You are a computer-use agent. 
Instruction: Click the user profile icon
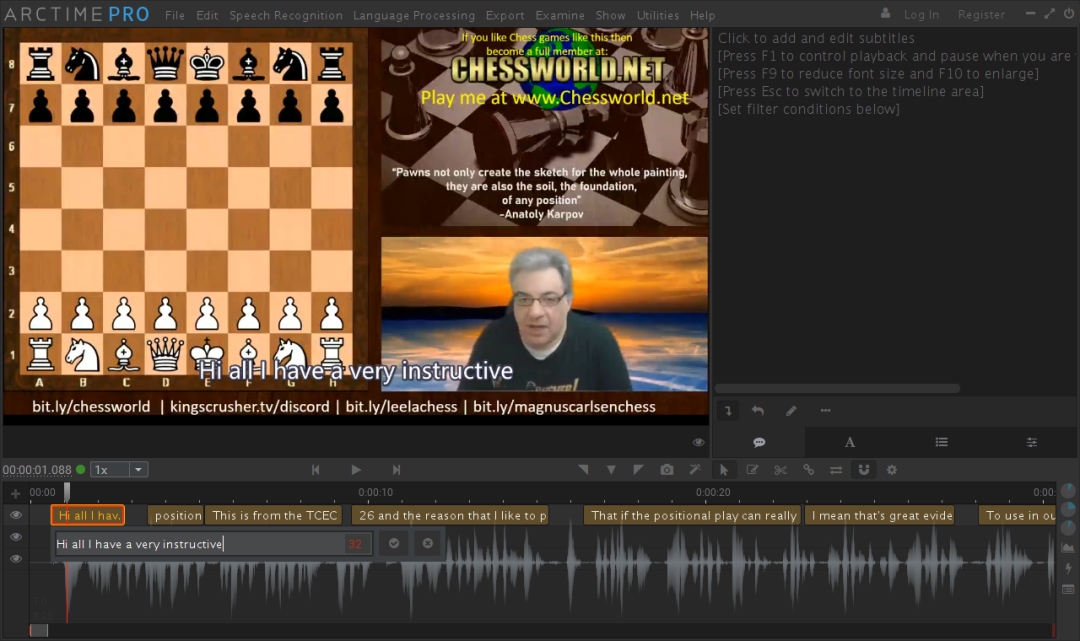coord(886,13)
